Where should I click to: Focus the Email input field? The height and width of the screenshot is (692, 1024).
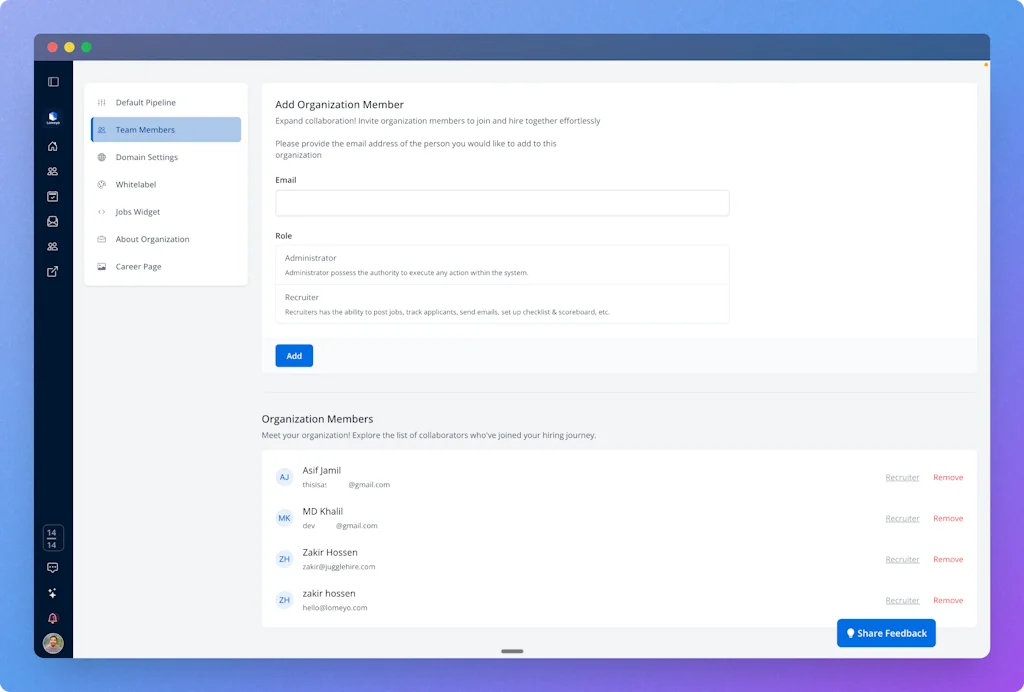(x=502, y=203)
